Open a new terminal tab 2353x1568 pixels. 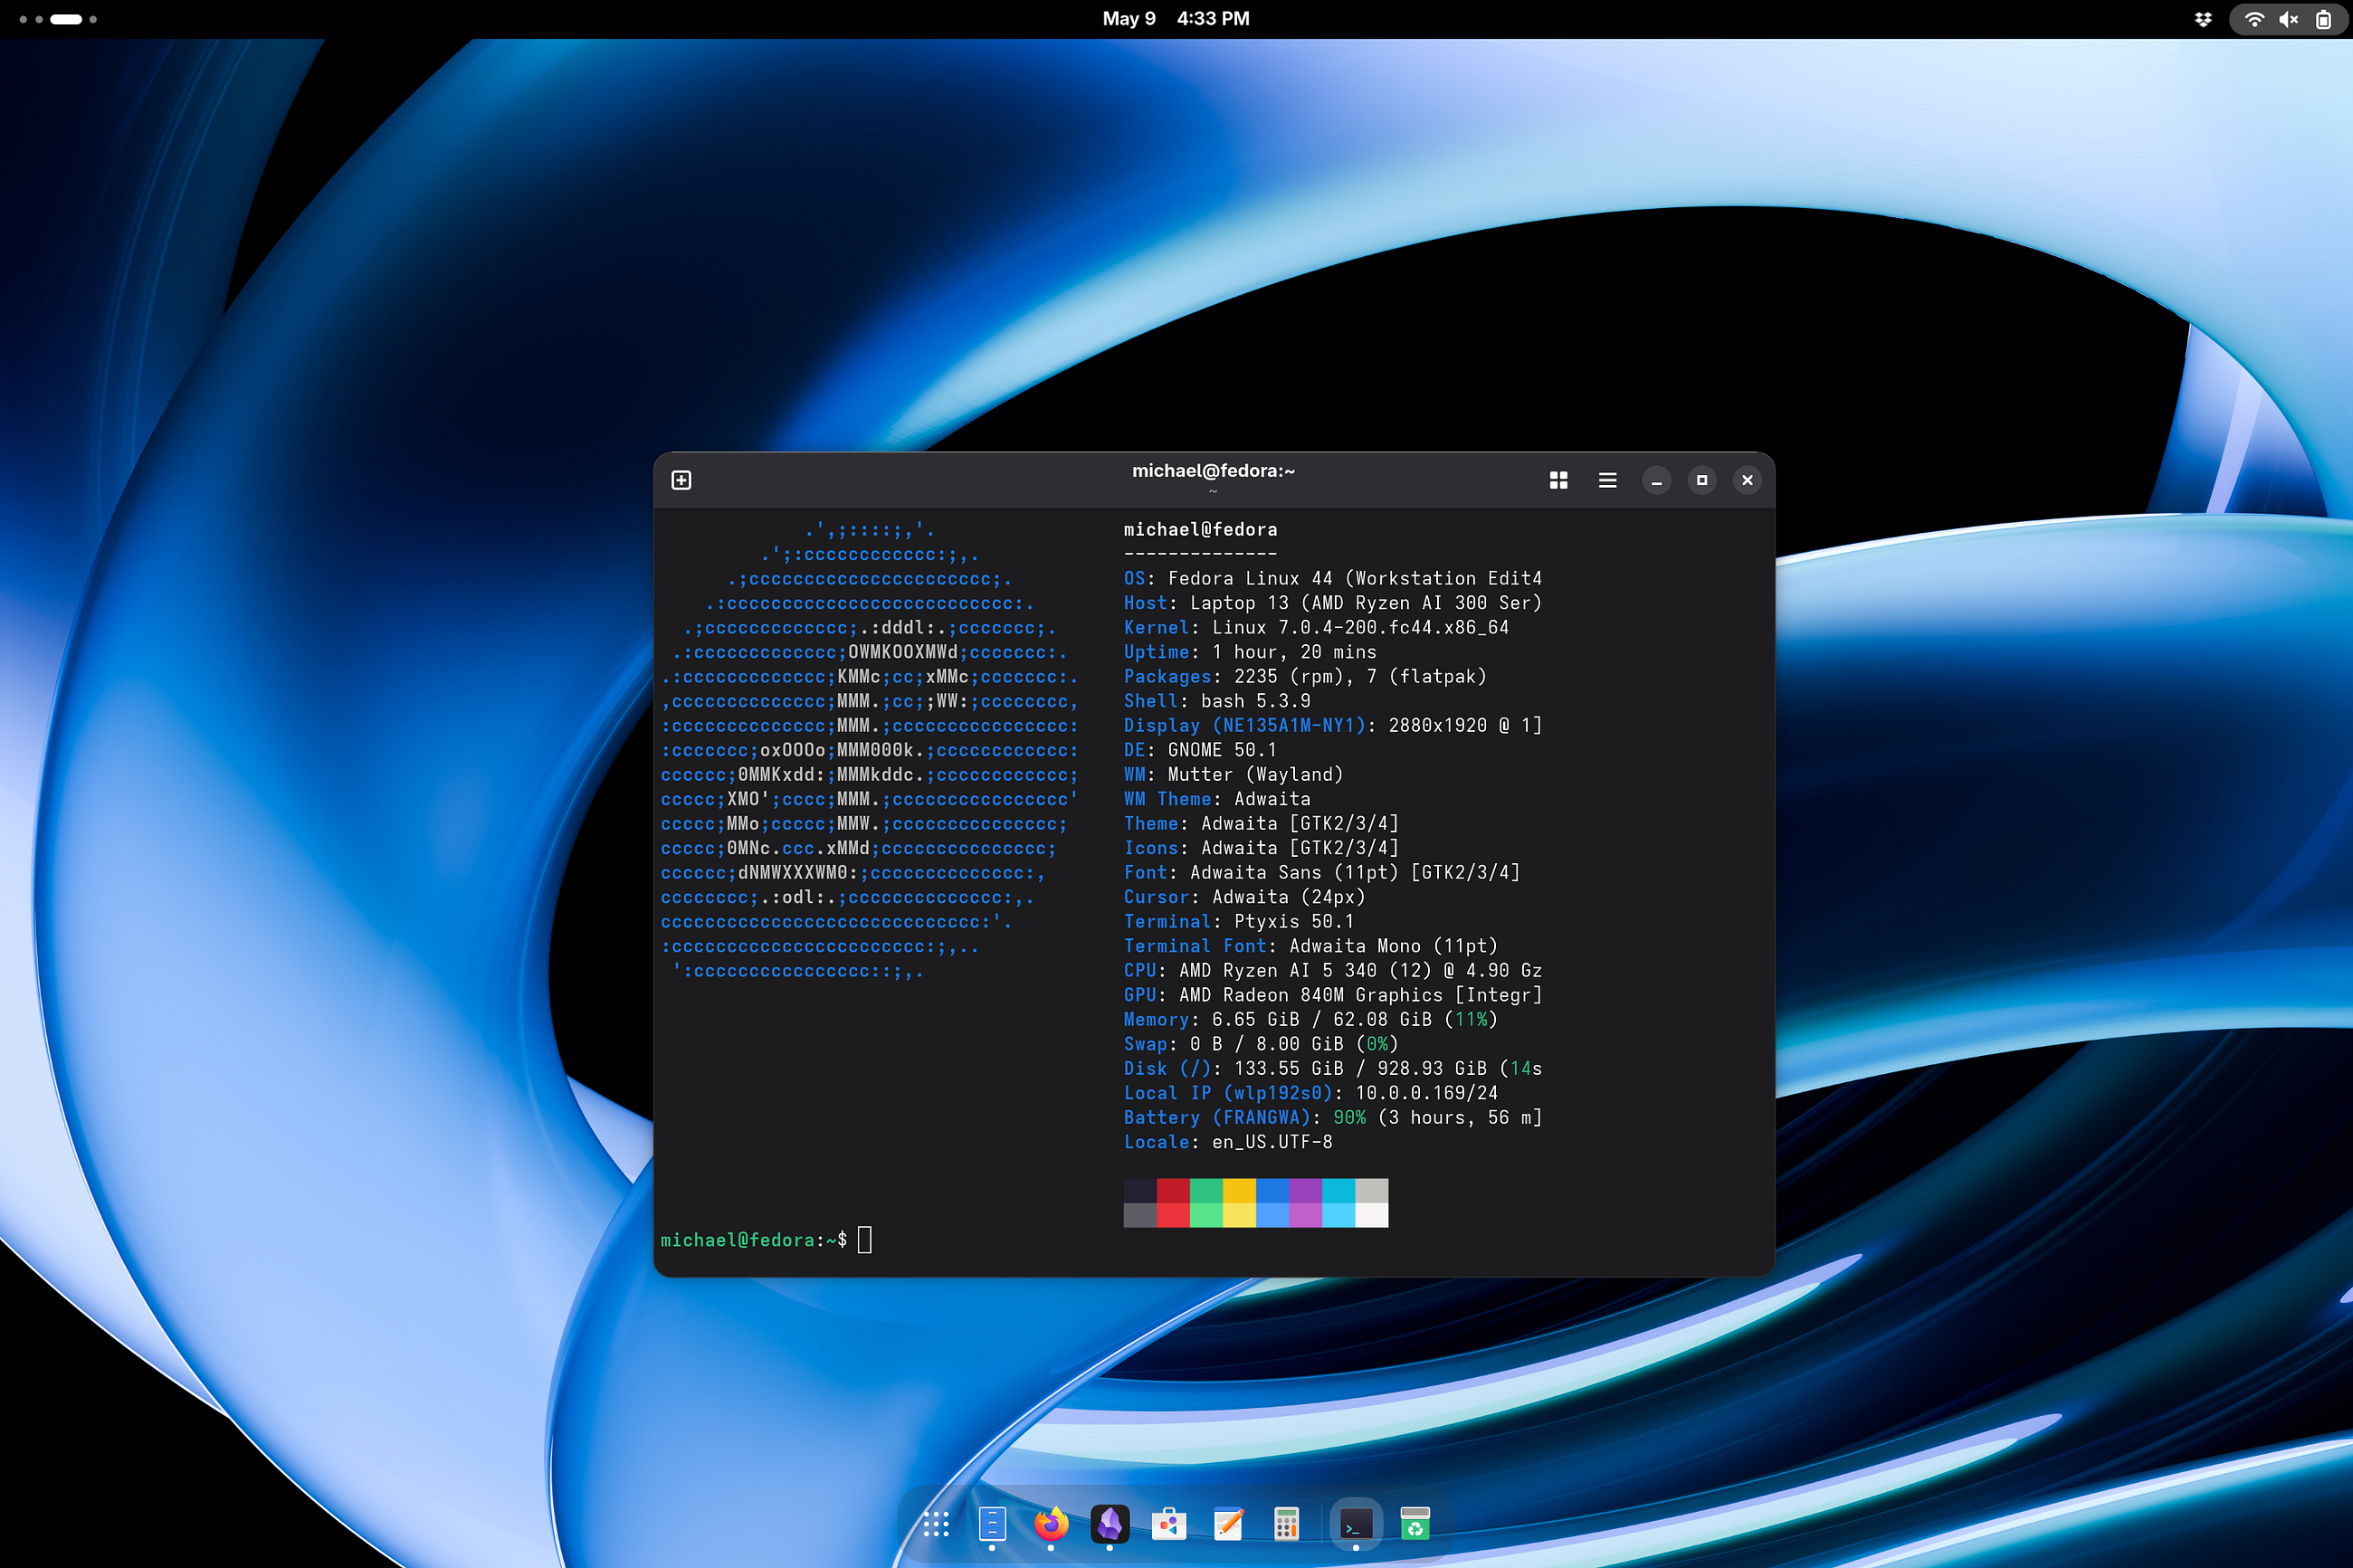(681, 480)
